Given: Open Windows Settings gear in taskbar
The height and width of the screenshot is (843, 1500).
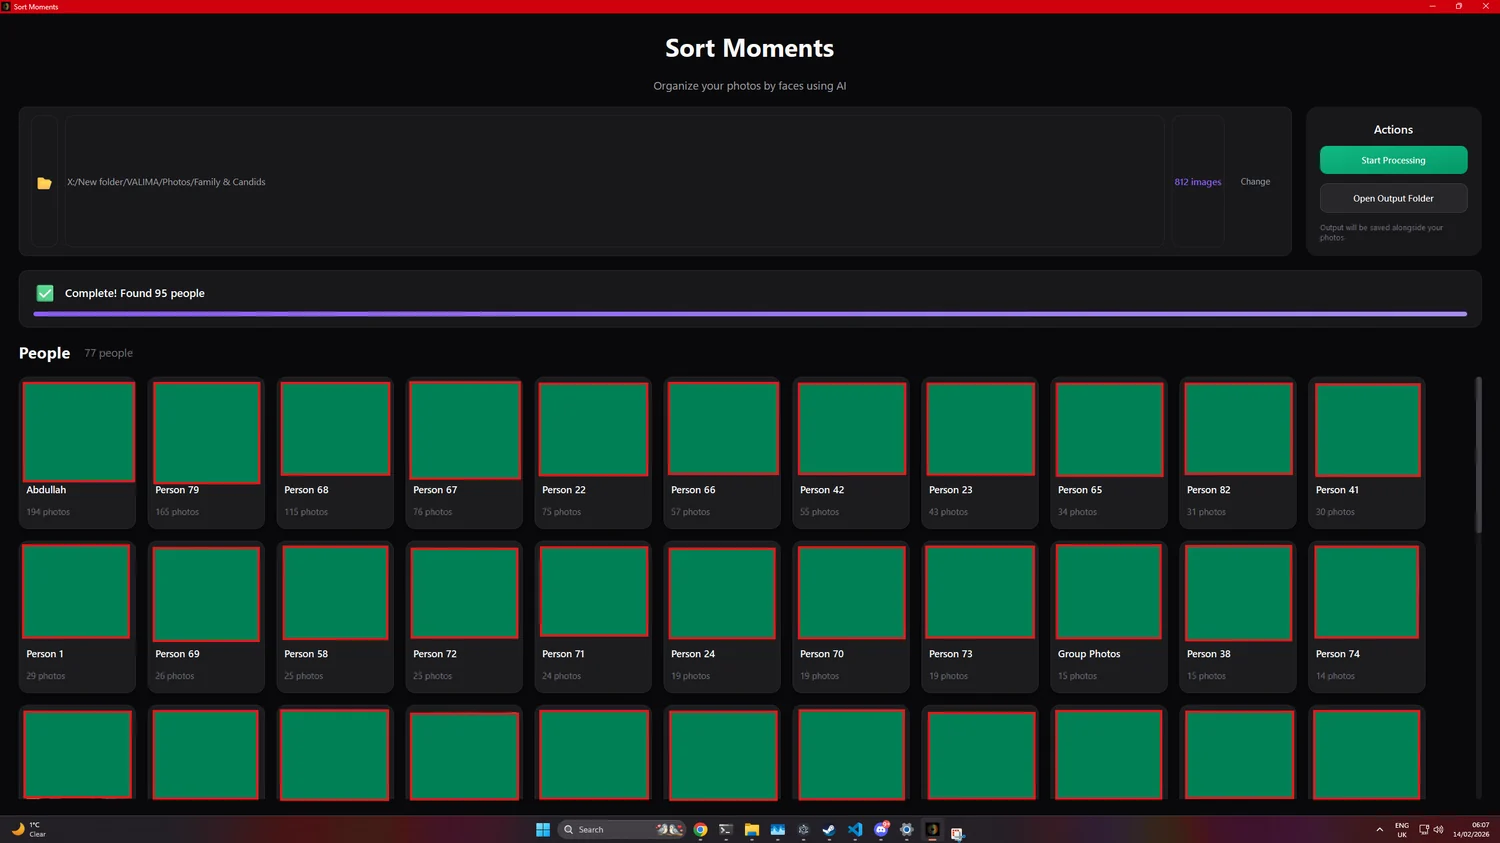Looking at the screenshot, I should (x=907, y=830).
